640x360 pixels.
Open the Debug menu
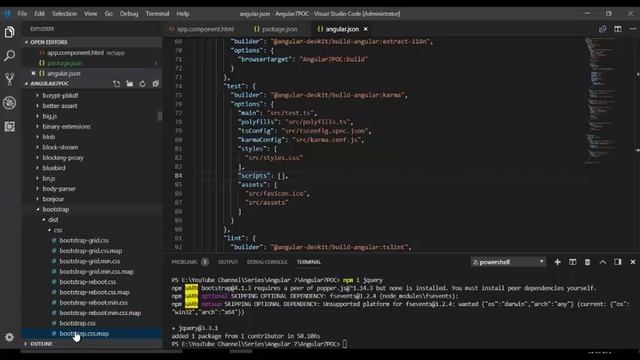(129, 13)
